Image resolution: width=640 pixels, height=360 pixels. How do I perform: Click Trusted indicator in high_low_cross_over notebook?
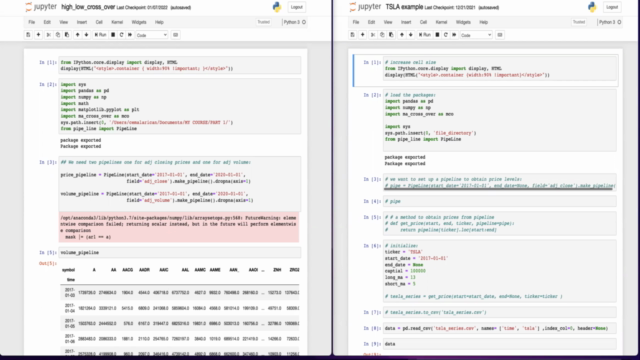pos(264,22)
